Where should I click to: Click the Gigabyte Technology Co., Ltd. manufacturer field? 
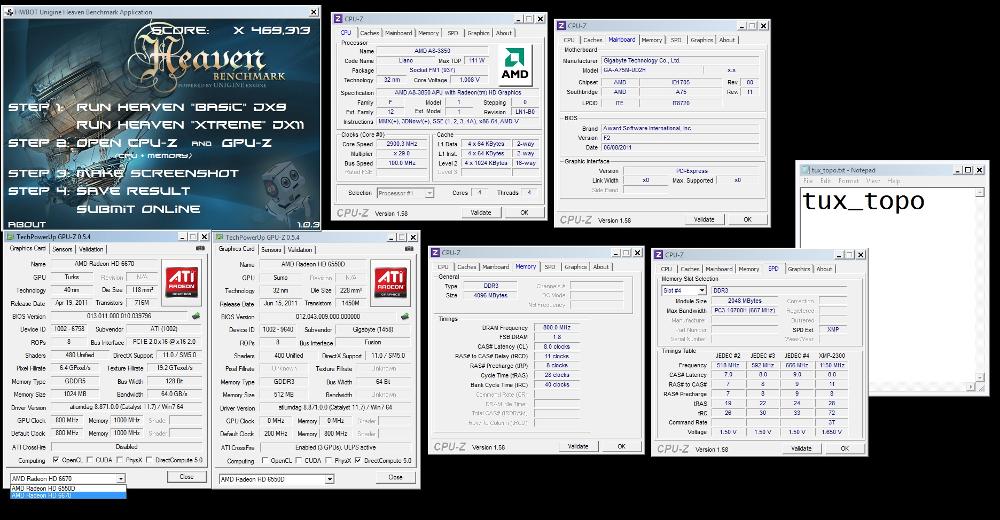tap(680, 60)
